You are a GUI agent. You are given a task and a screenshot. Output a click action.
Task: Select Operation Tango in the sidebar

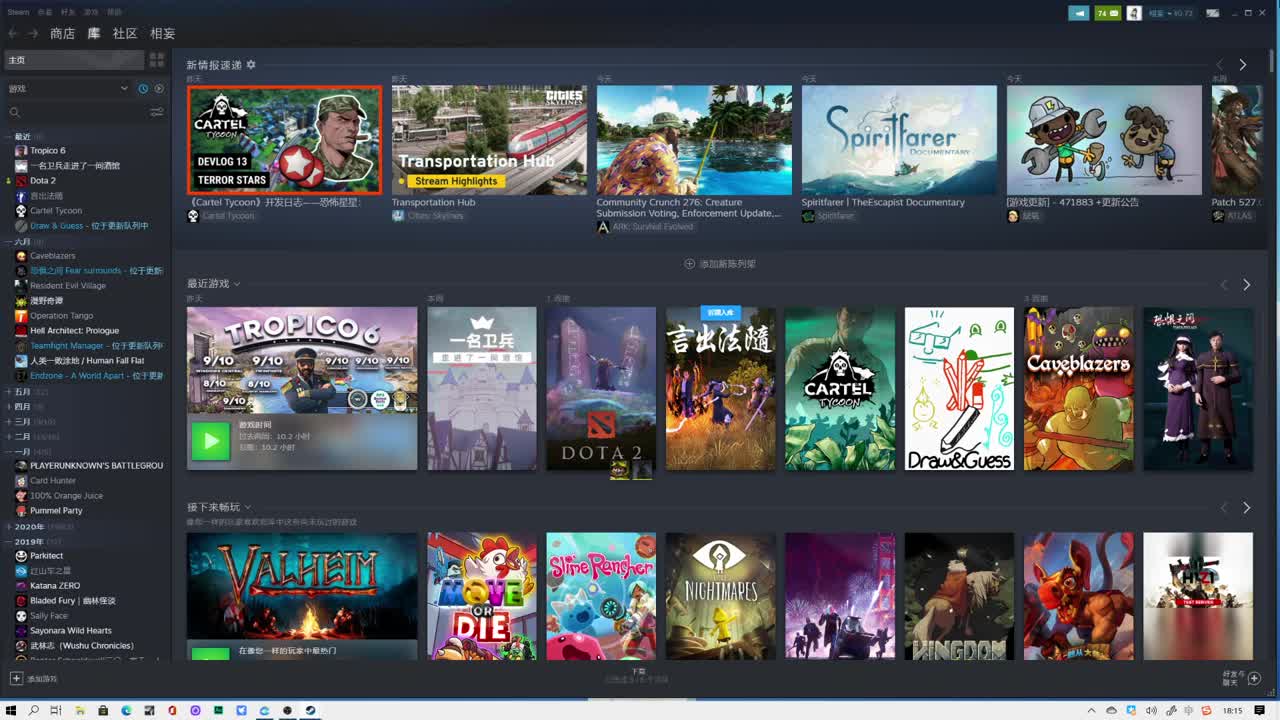(62, 316)
